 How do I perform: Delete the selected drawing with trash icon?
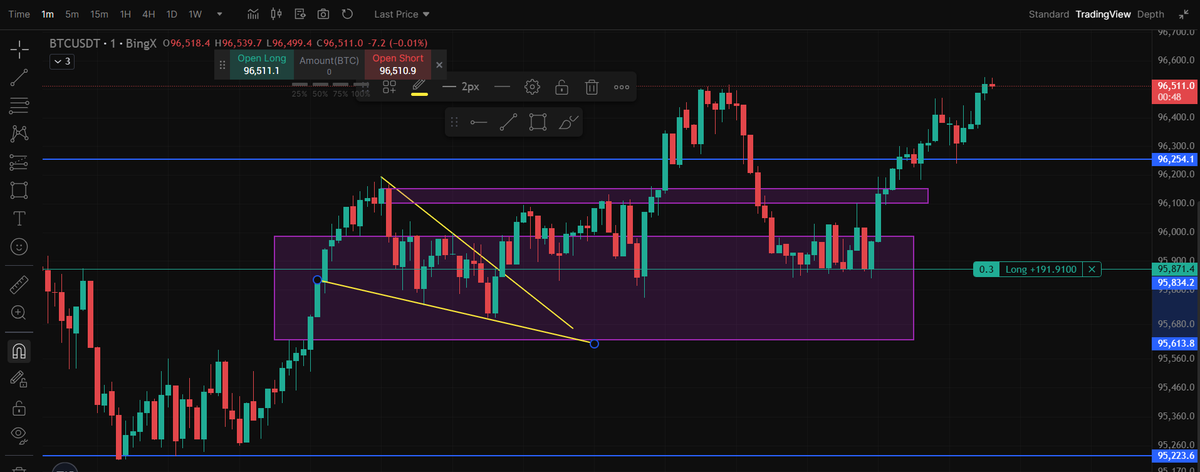pos(592,87)
